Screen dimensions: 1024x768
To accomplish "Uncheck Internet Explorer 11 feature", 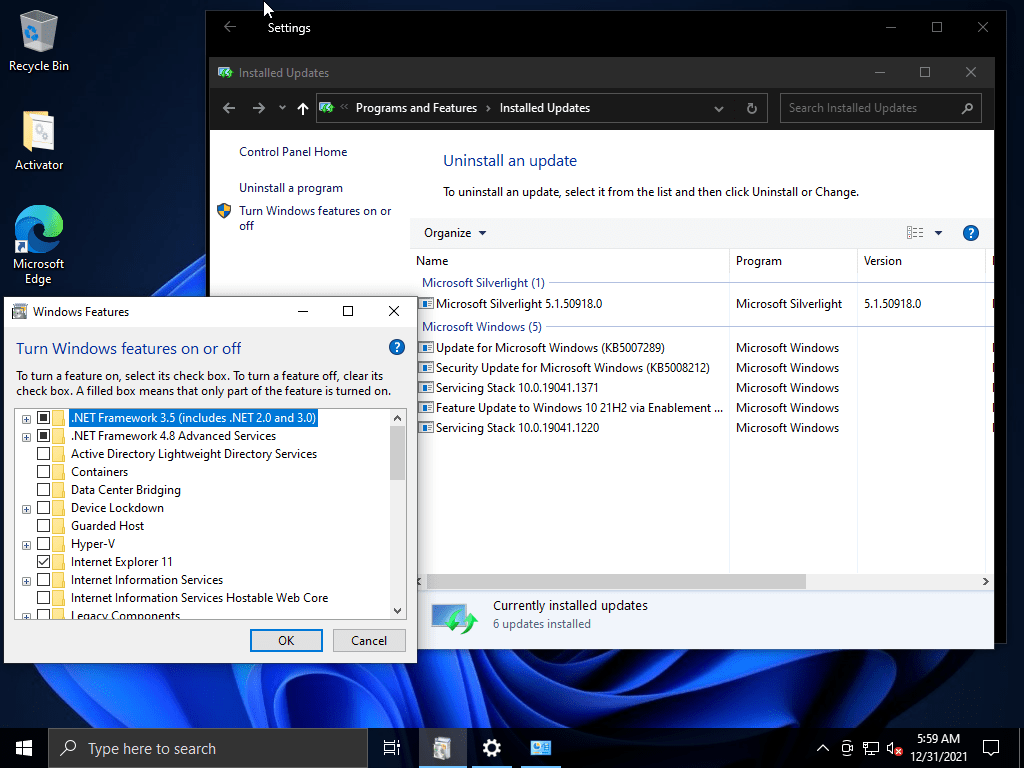I will point(44,562).
